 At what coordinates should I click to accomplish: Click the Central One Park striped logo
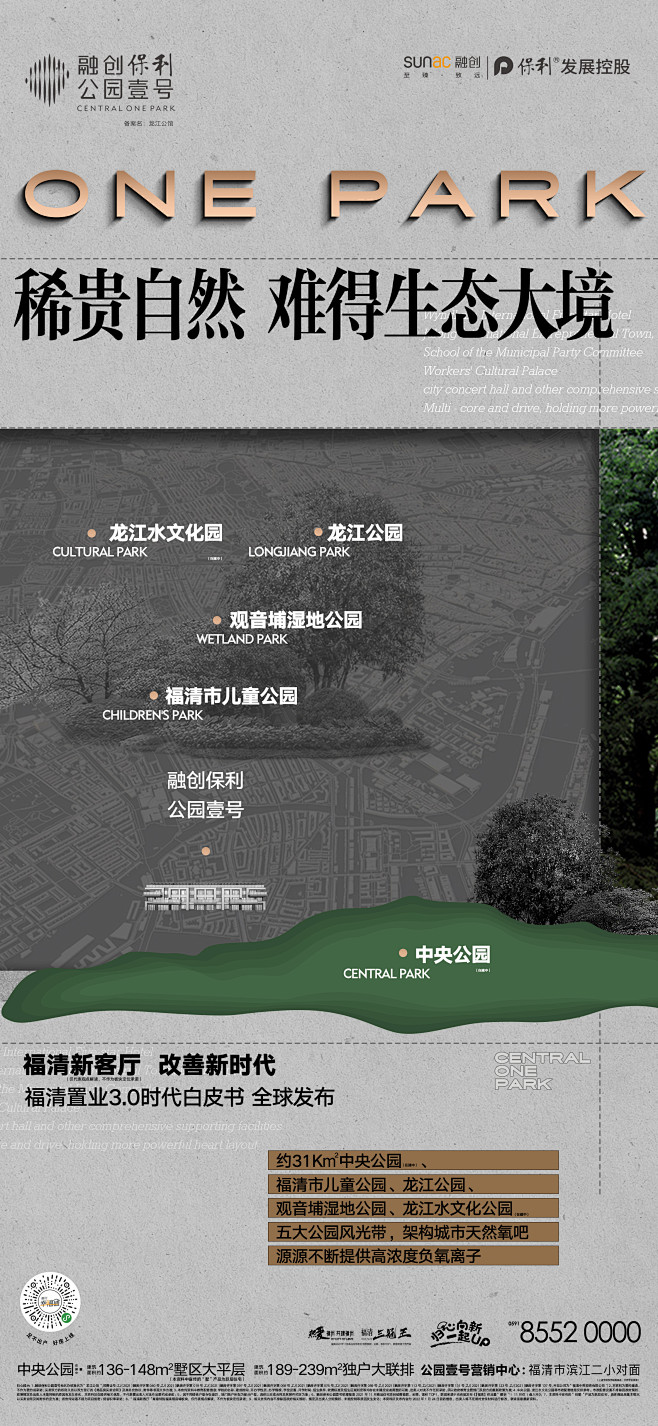[47, 80]
